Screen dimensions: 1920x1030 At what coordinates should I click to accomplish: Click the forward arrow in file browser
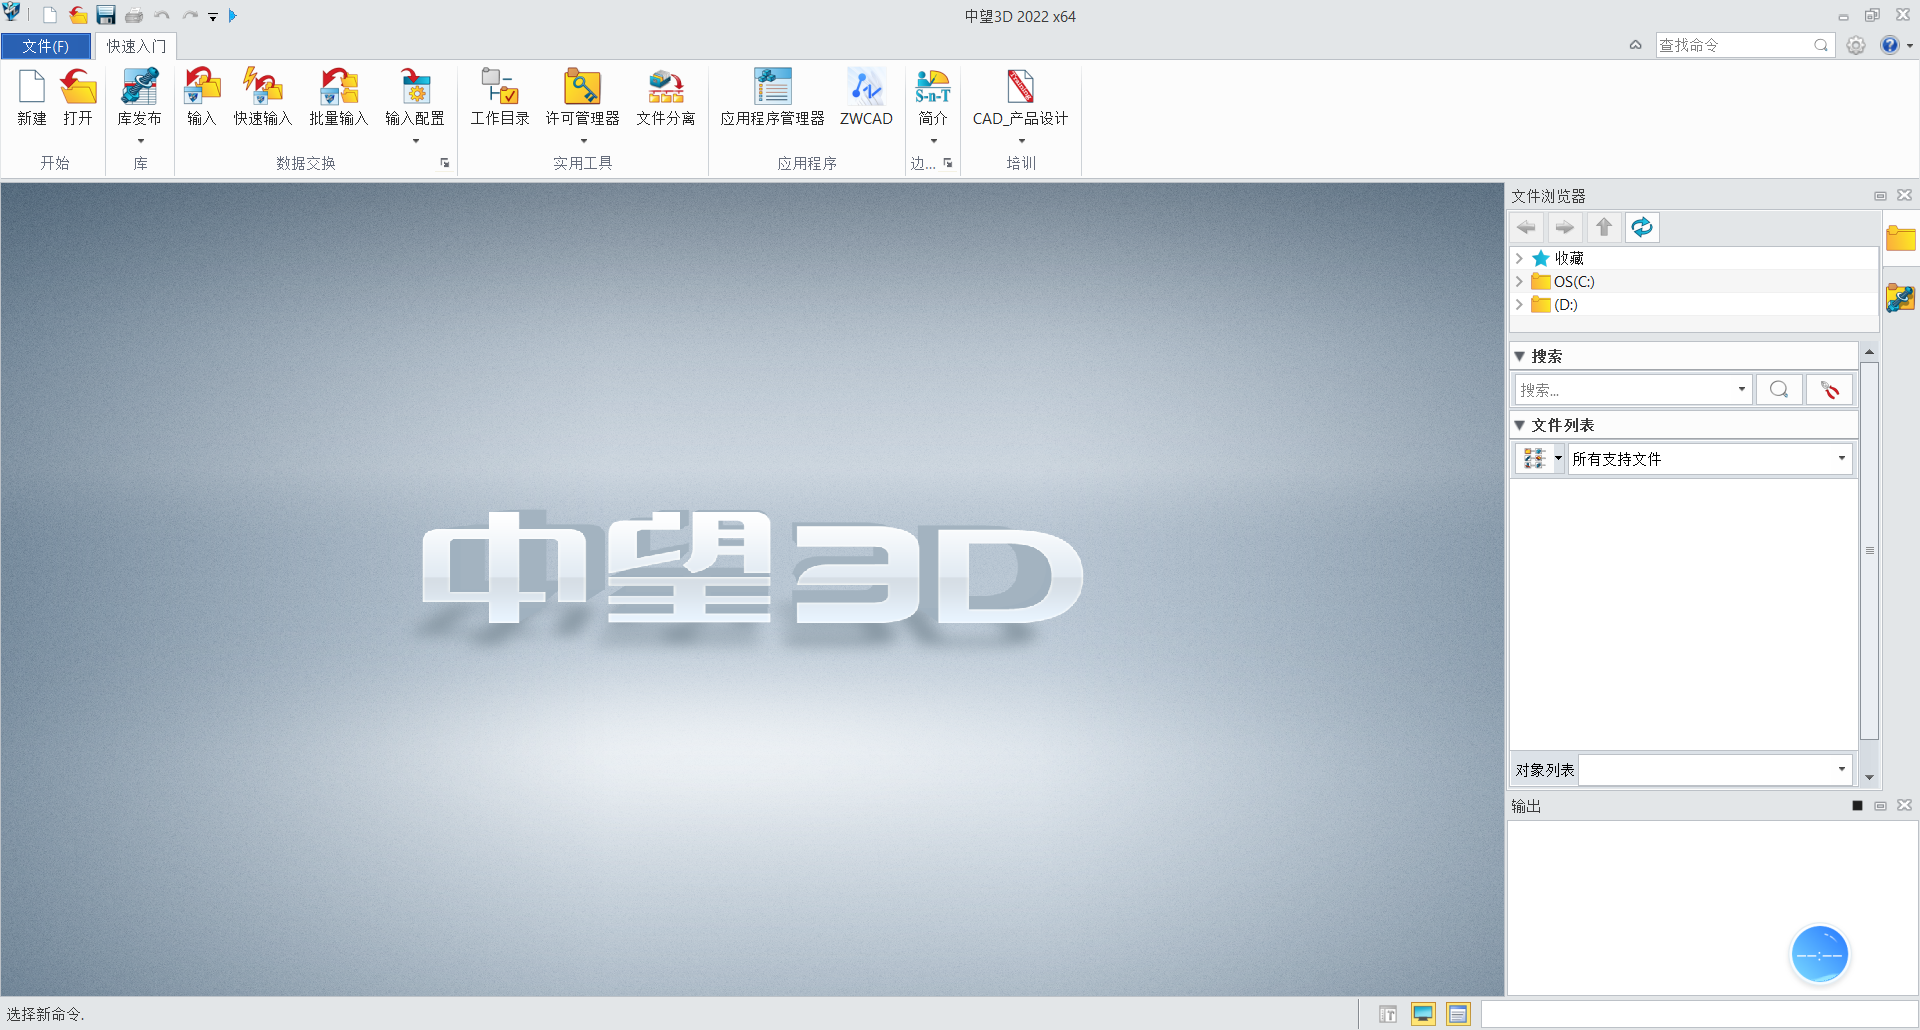[1564, 228]
